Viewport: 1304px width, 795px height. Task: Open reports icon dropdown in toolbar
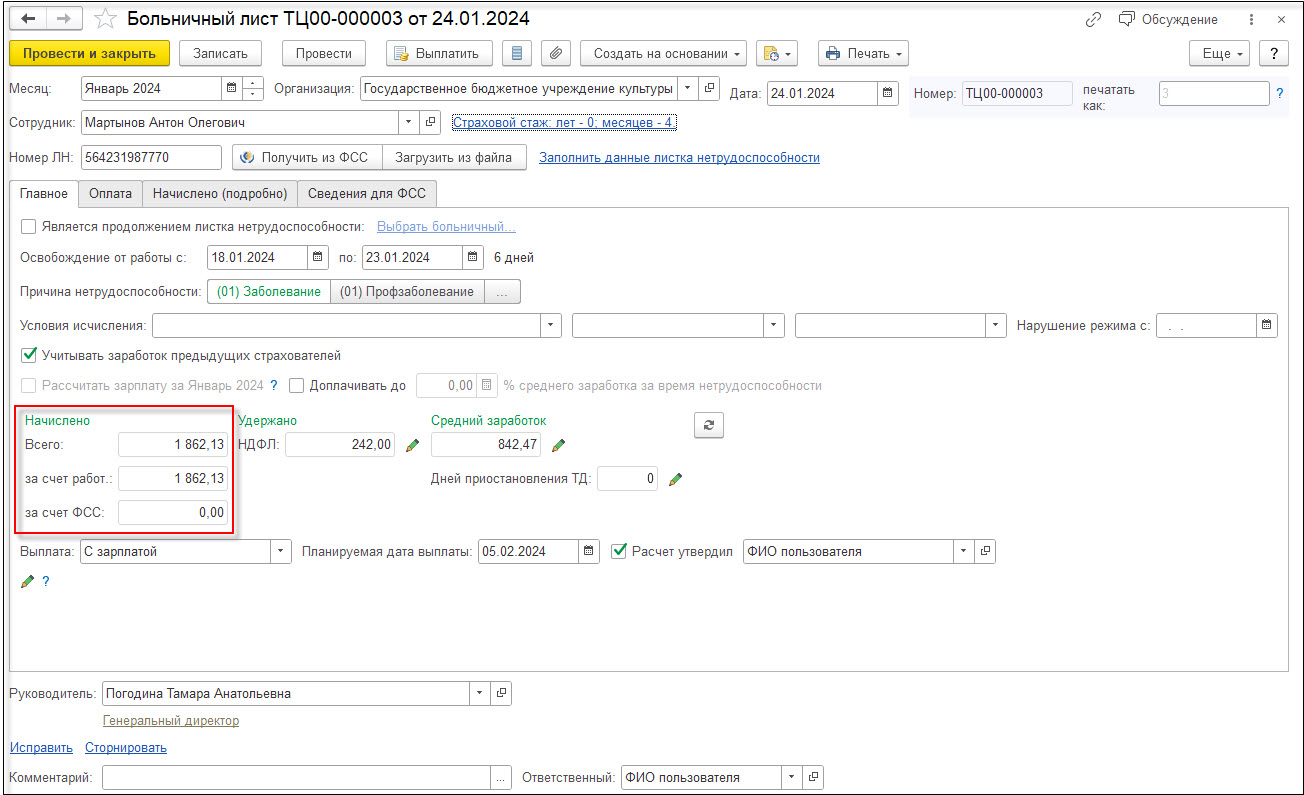pyautogui.click(x=776, y=53)
